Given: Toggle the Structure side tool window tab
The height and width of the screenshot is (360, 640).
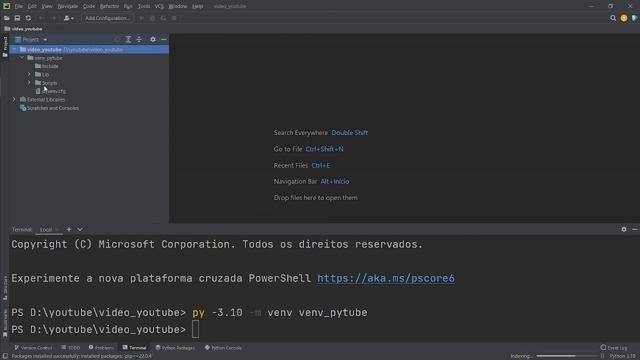Looking at the screenshot, I should tap(5, 288).
